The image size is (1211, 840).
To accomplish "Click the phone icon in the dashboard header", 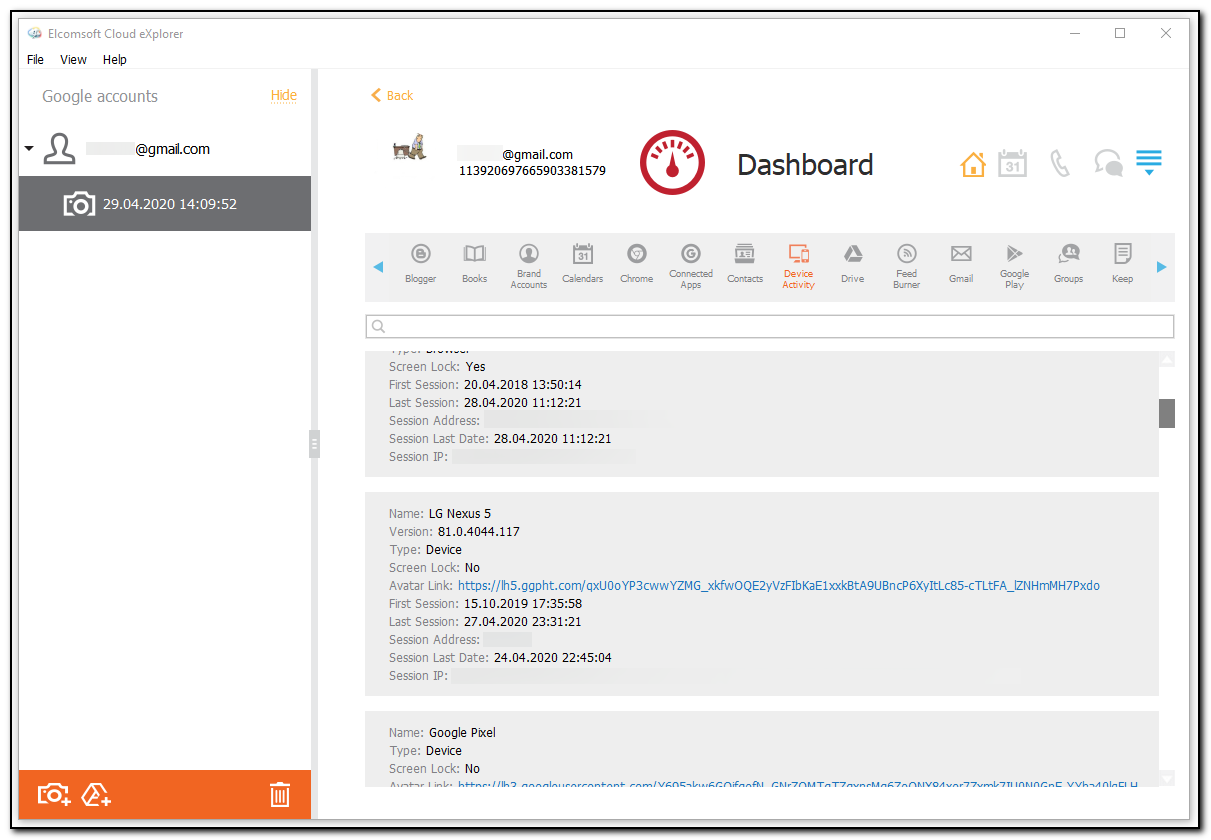I will point(1060,162).
